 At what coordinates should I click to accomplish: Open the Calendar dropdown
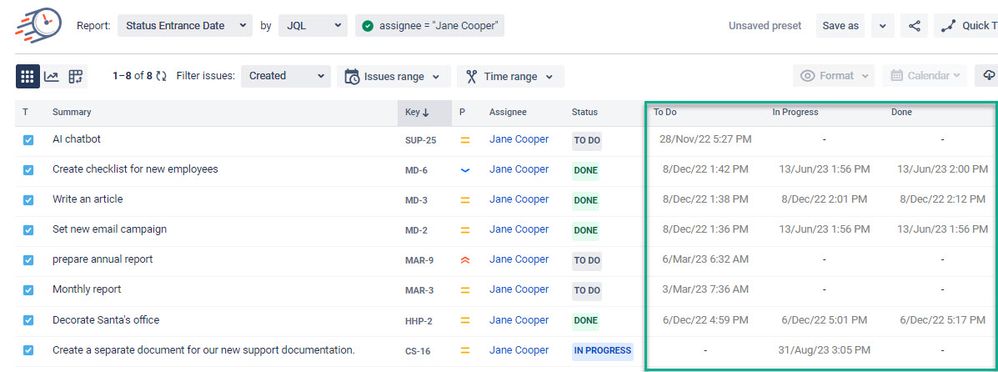[x=925, y=76]
